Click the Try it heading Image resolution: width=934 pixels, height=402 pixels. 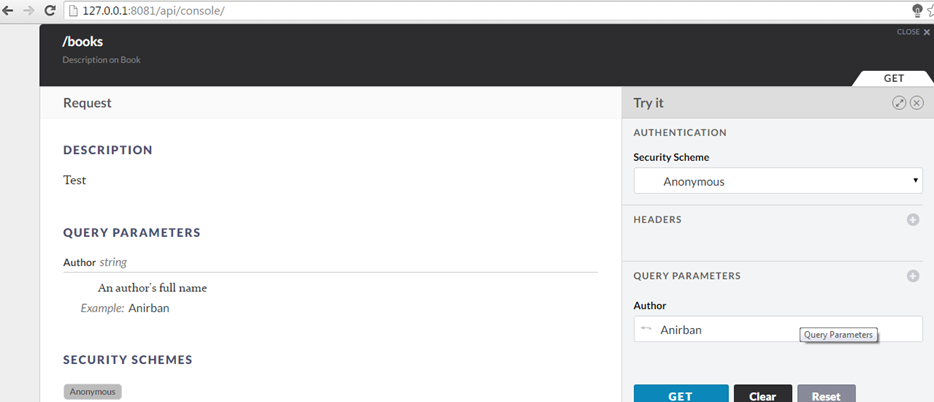(649, 103)
